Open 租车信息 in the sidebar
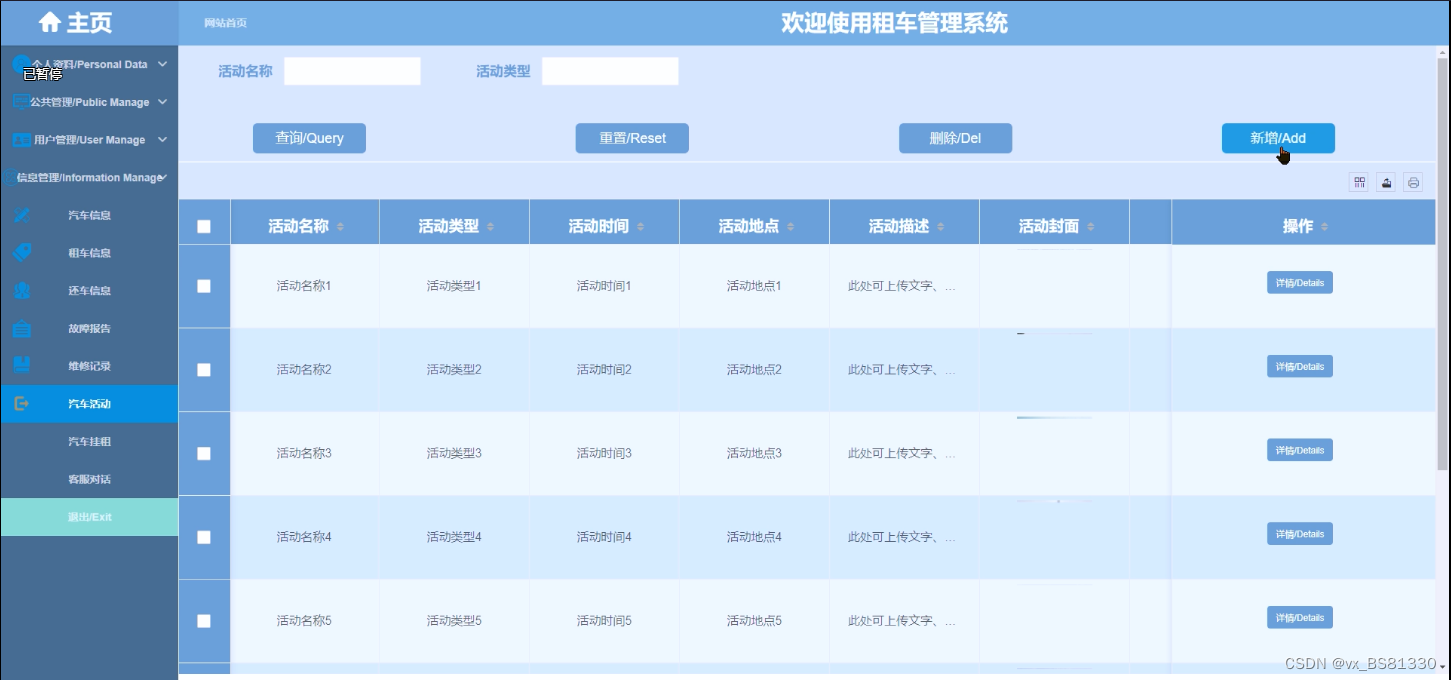This screenshot has width=1451, height=680. 89,253
